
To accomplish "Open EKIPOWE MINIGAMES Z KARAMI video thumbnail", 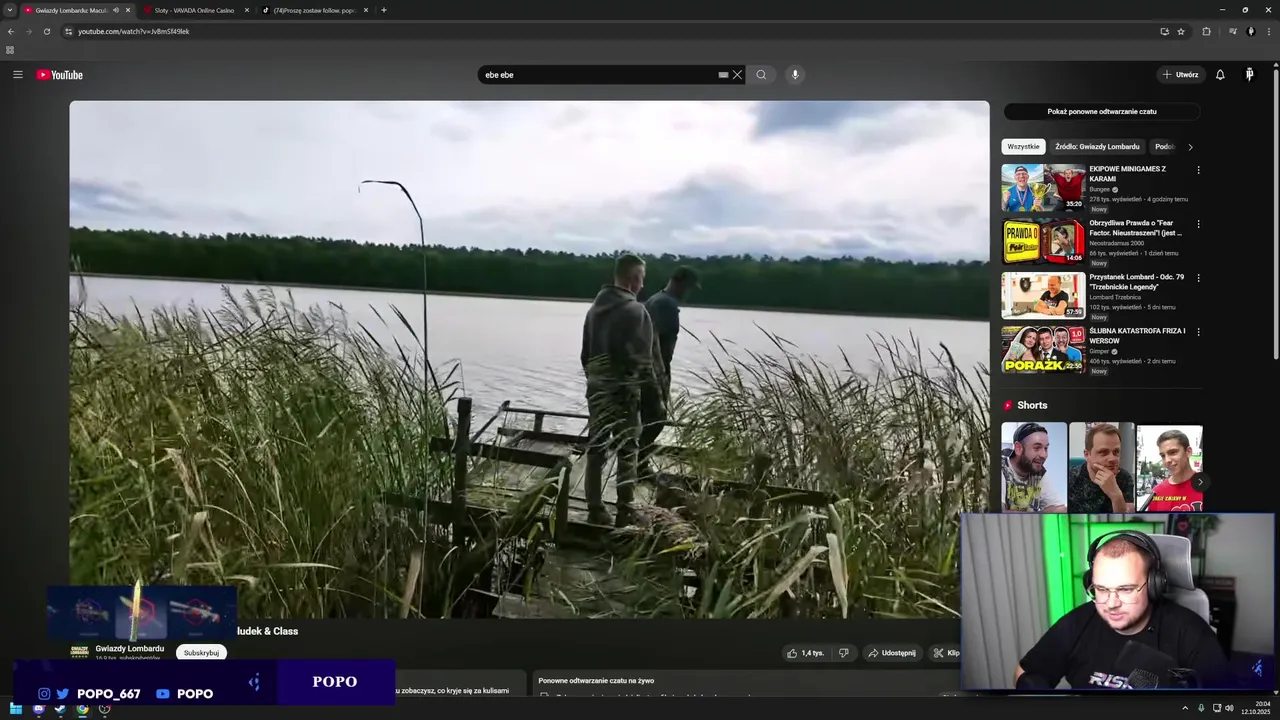I will pos(1043,187).
